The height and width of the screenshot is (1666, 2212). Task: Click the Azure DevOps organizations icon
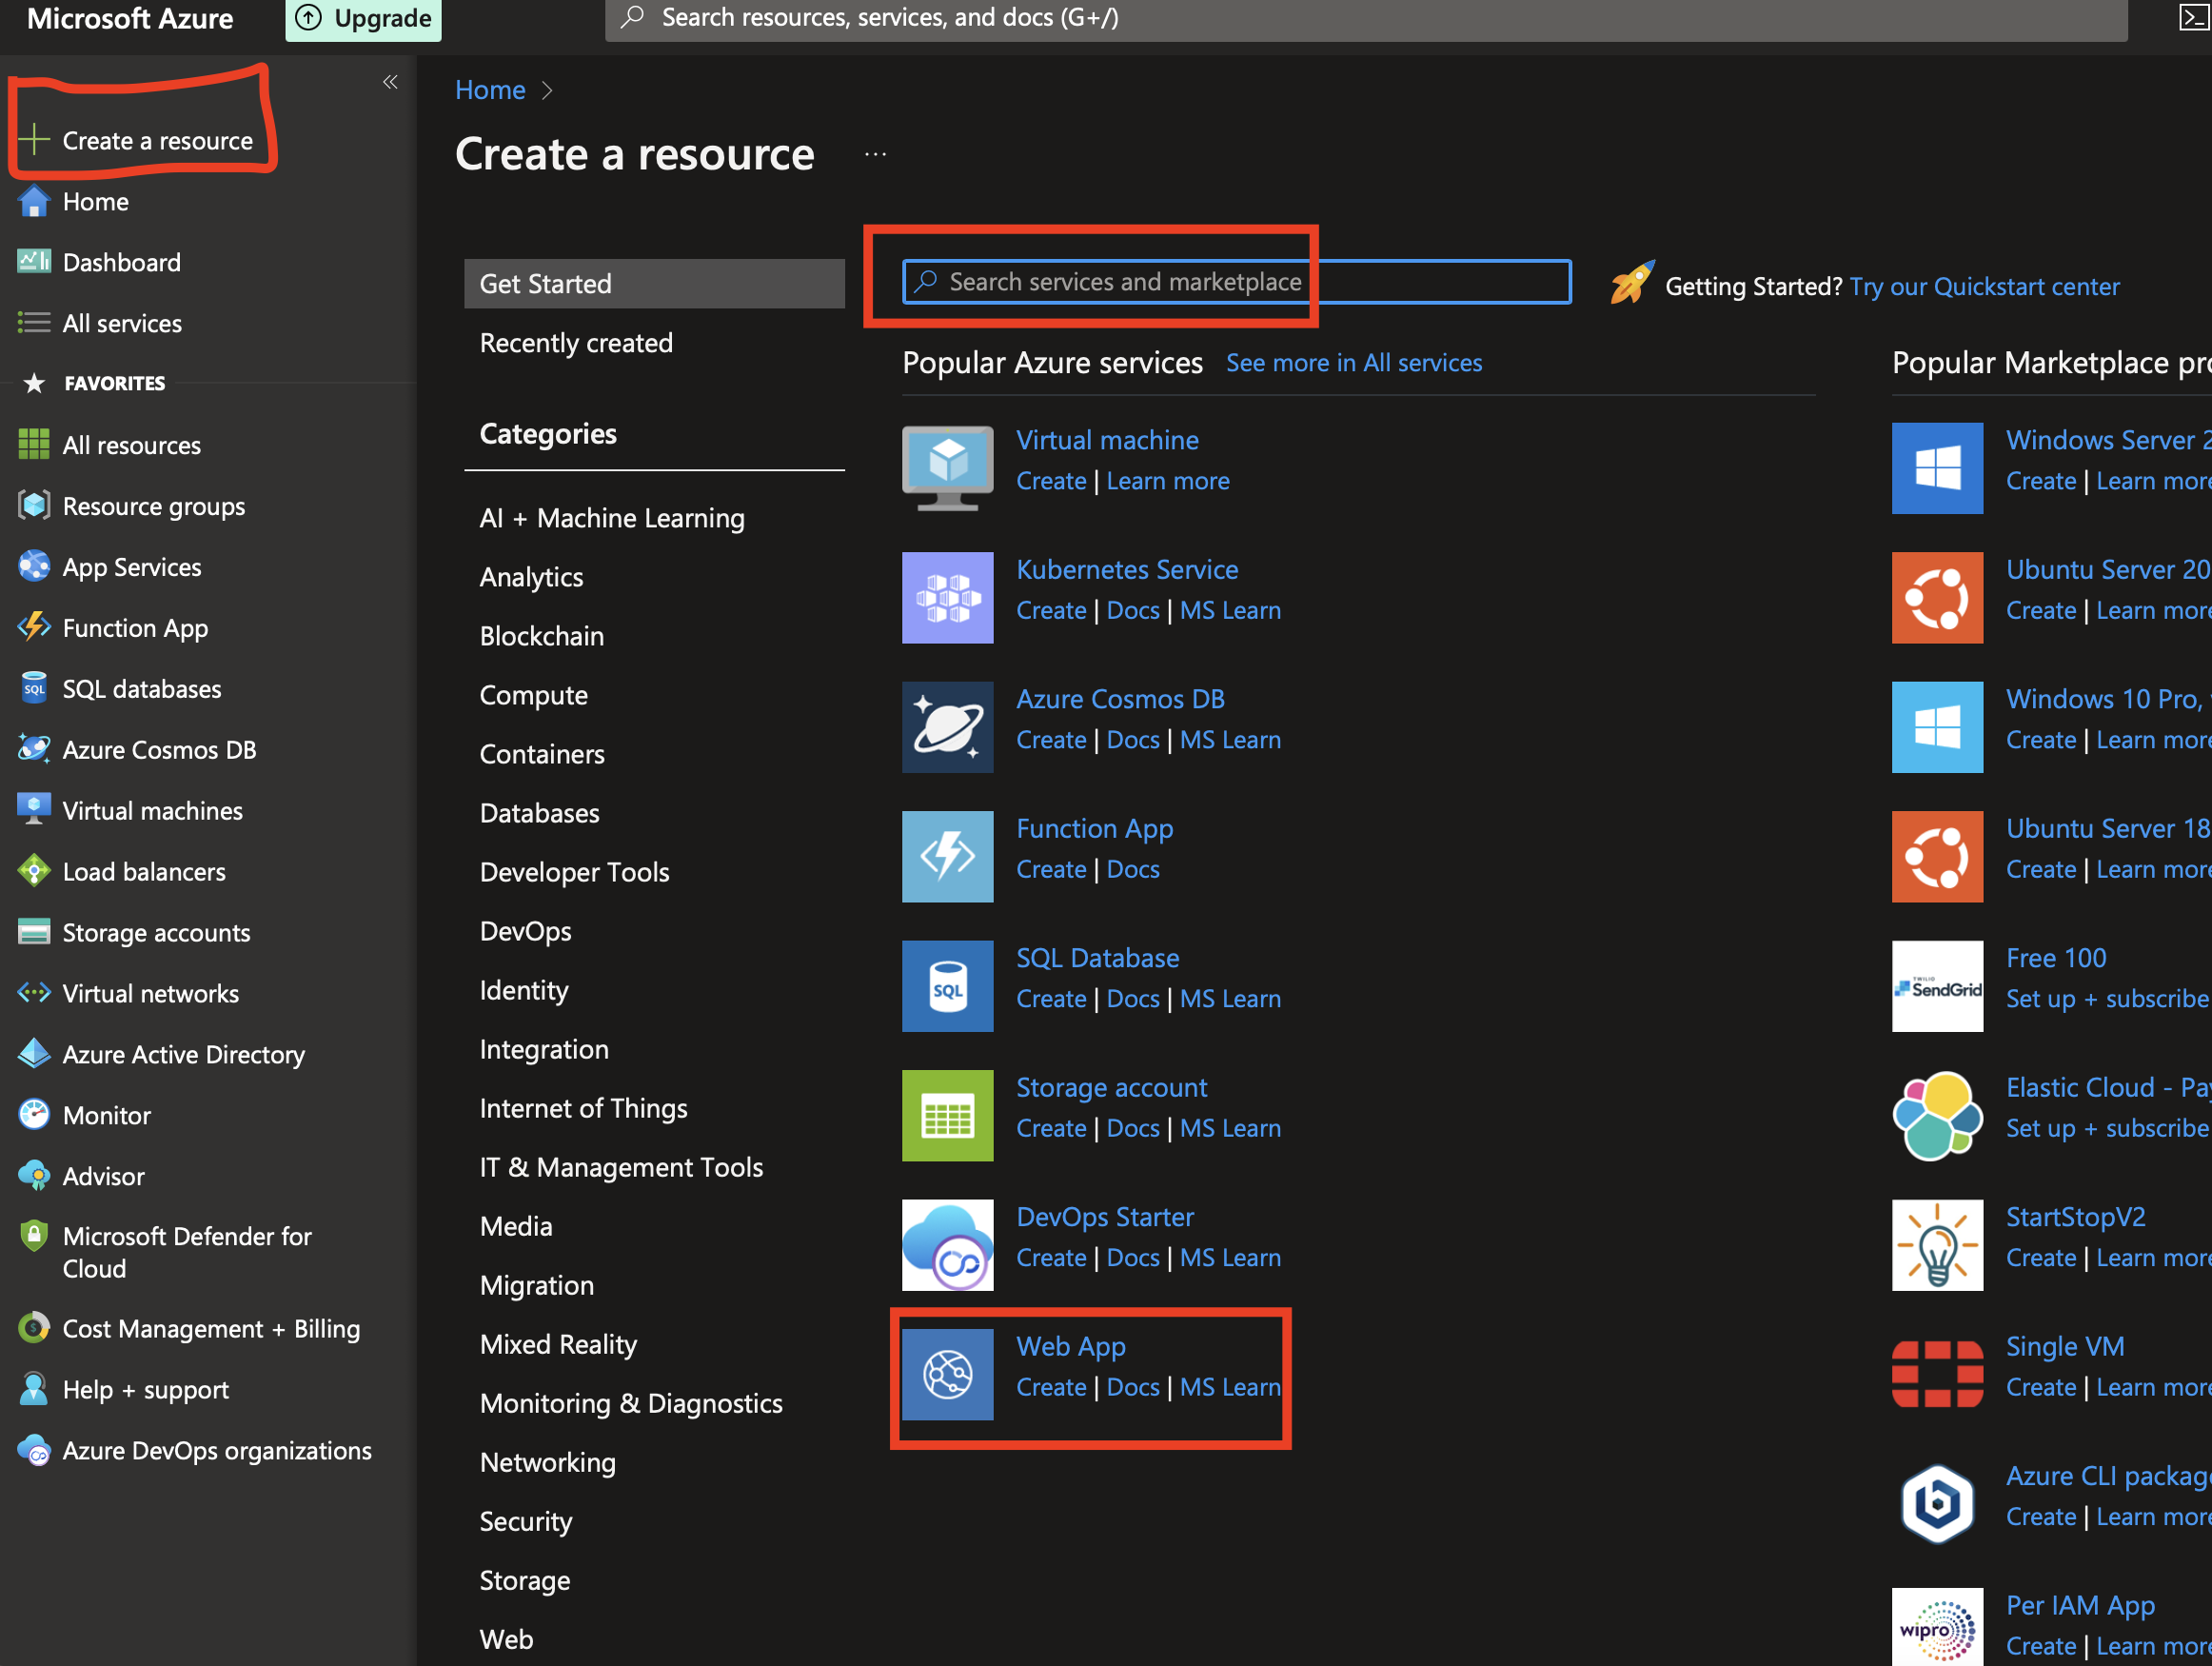tap(34, 1450)
